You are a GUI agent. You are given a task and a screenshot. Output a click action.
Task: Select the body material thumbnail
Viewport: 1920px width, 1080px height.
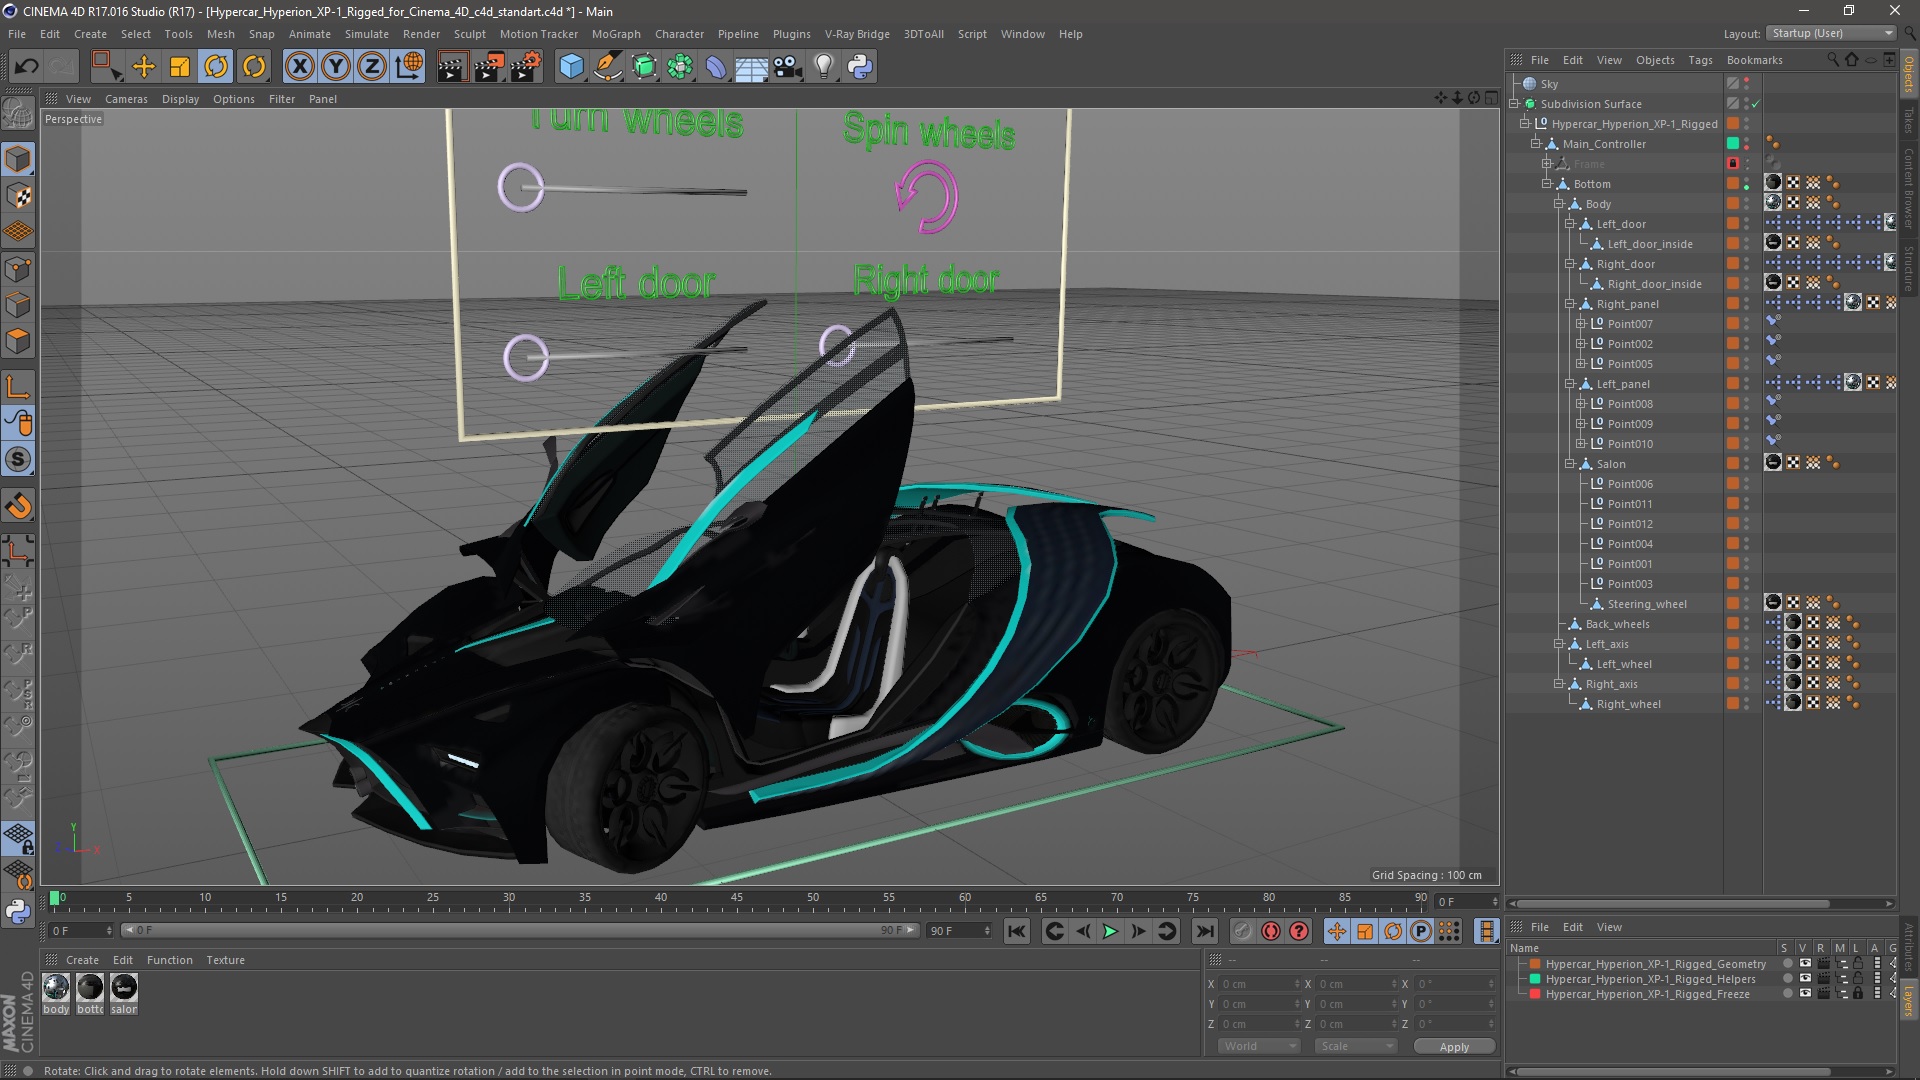point(57,988)
